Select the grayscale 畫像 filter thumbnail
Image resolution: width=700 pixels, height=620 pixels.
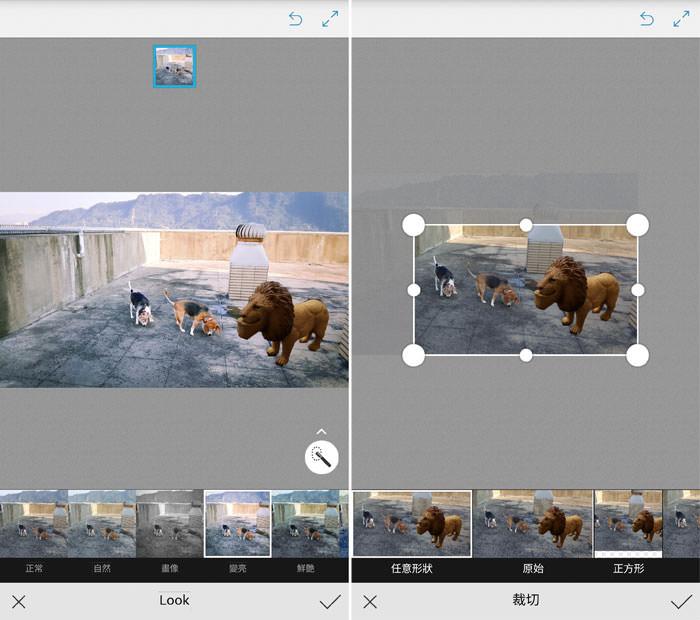point(170,524)
